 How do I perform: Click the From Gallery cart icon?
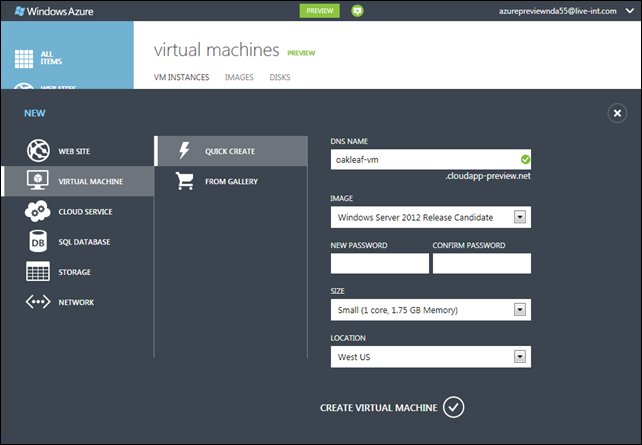[185, 181]
